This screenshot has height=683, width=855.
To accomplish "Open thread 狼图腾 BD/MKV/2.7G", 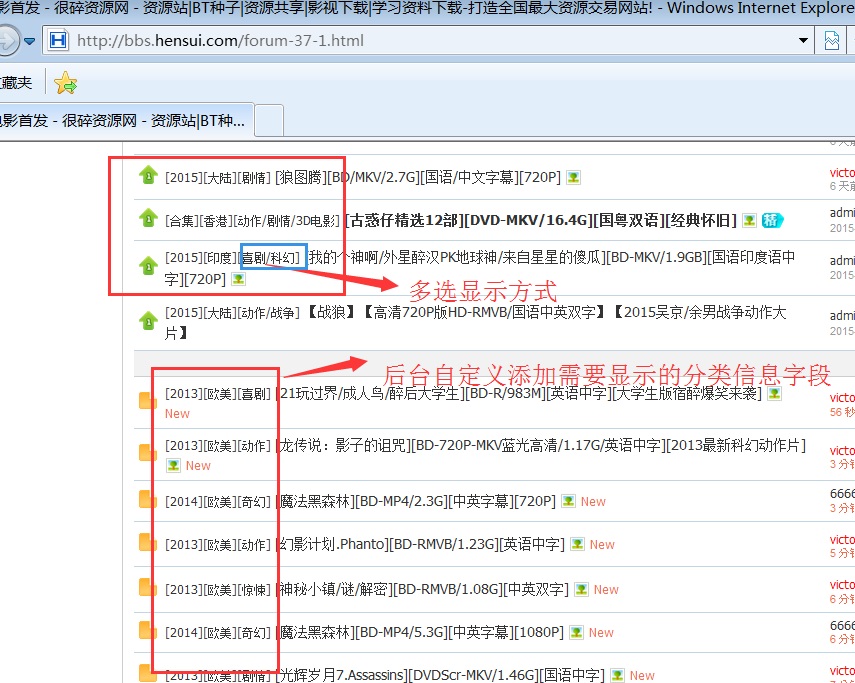I will [x=418, y=177].
